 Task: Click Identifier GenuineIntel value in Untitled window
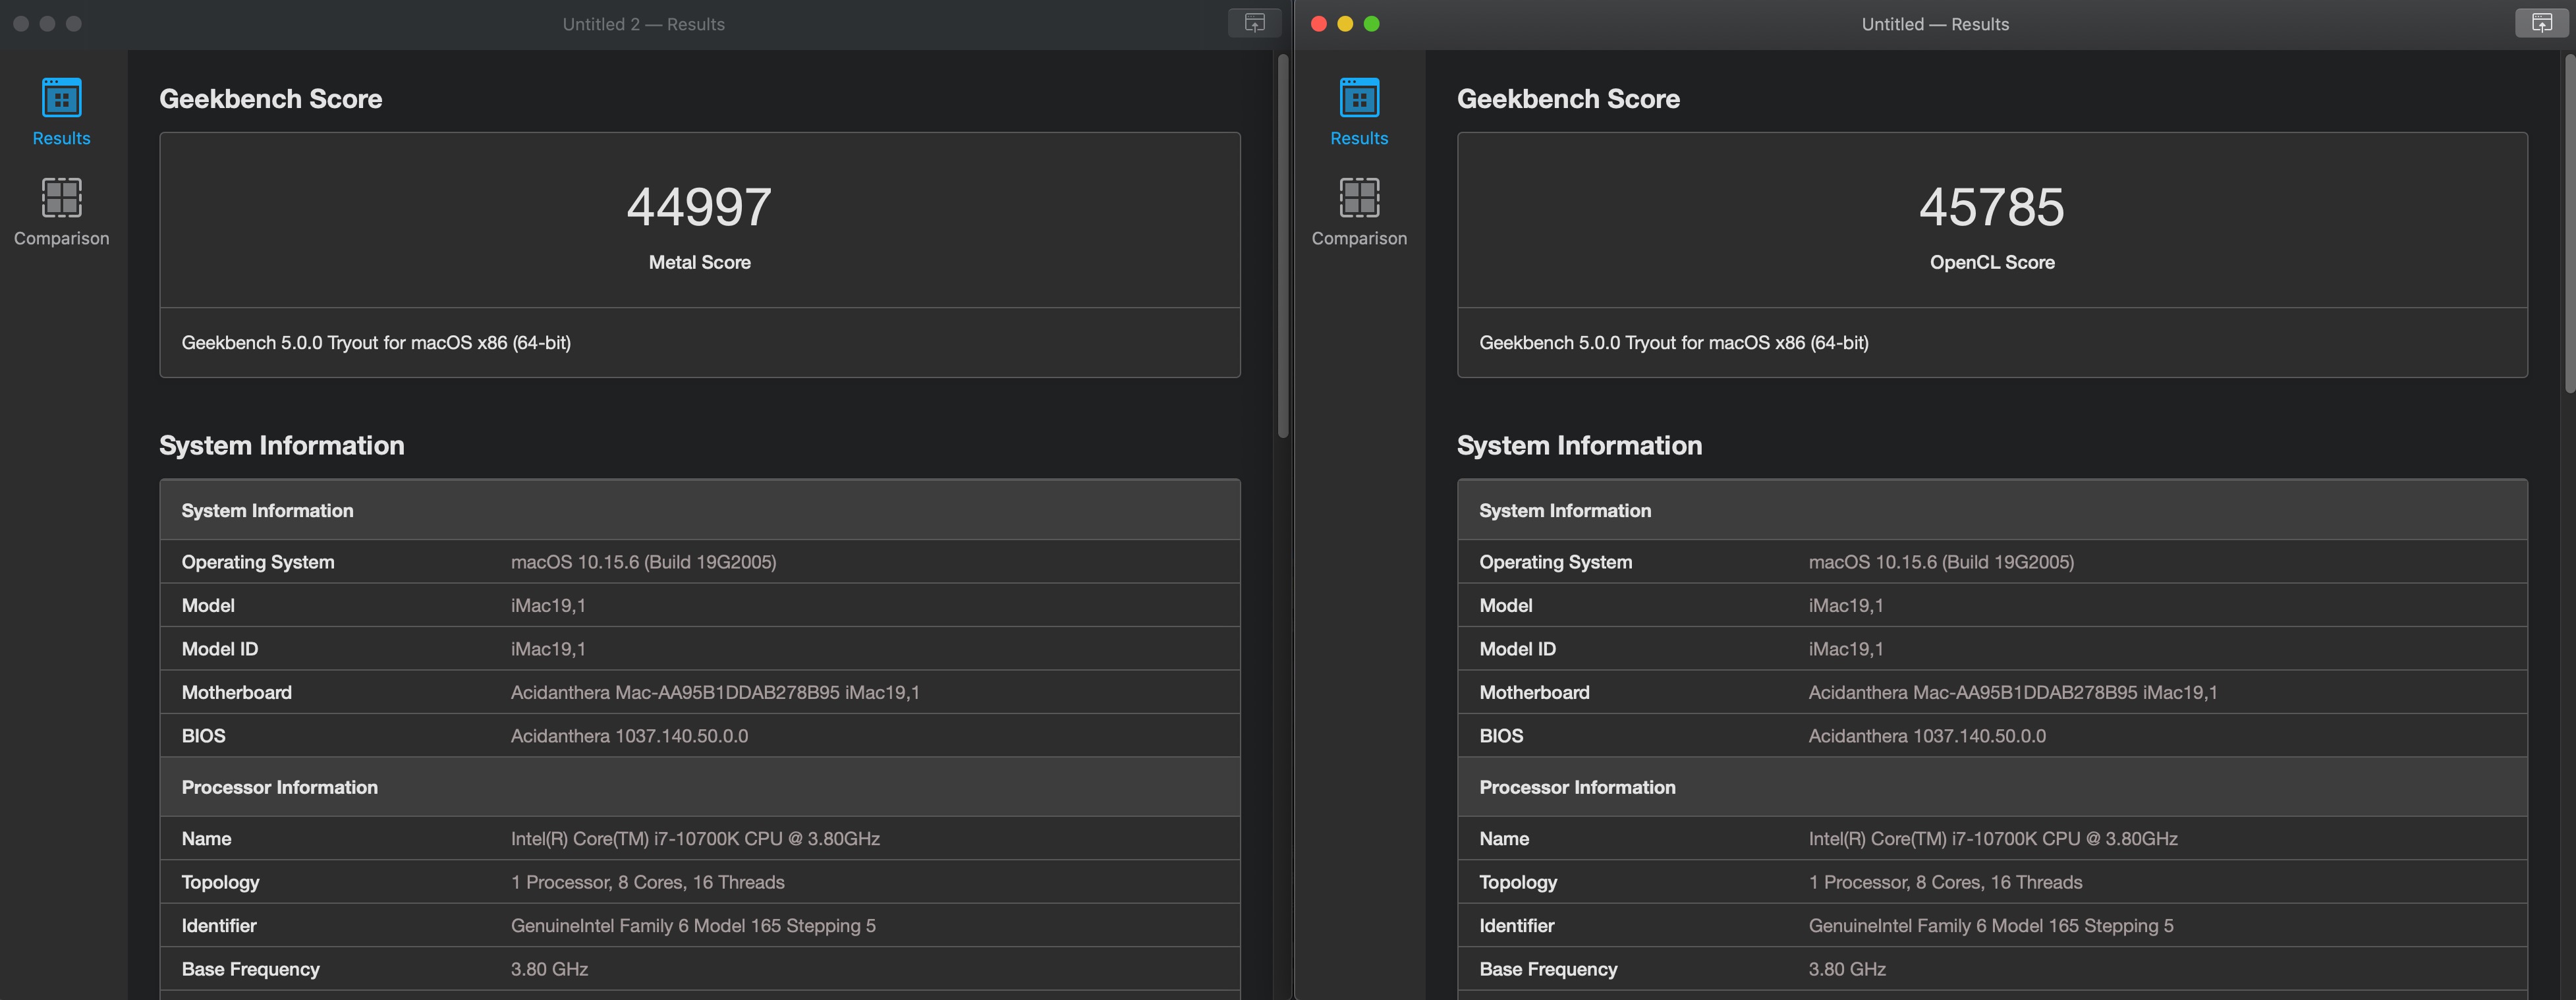1991,926
